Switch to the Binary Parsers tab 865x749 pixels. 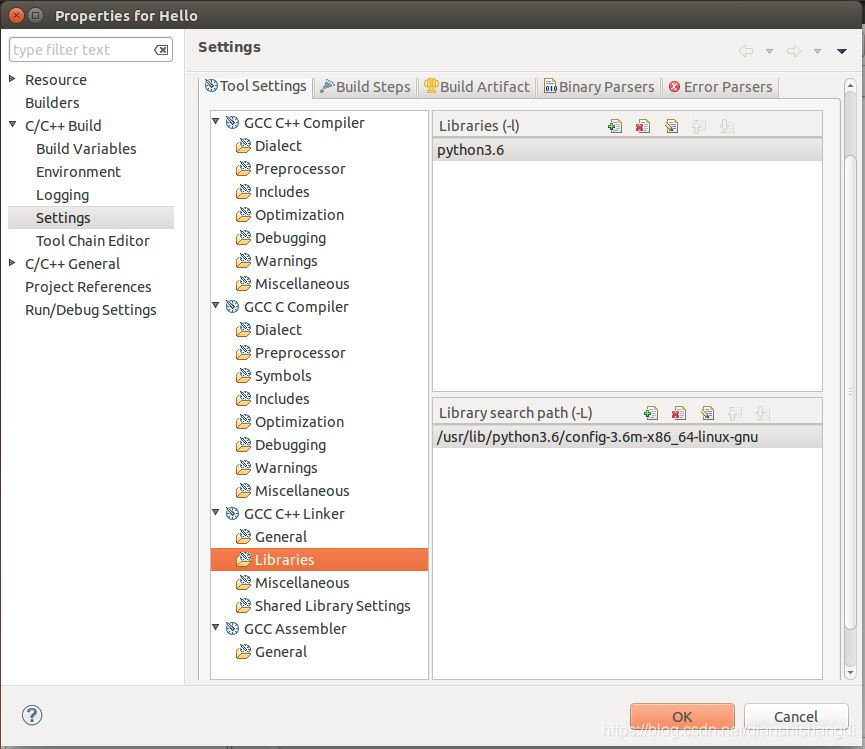coord(599,86)
